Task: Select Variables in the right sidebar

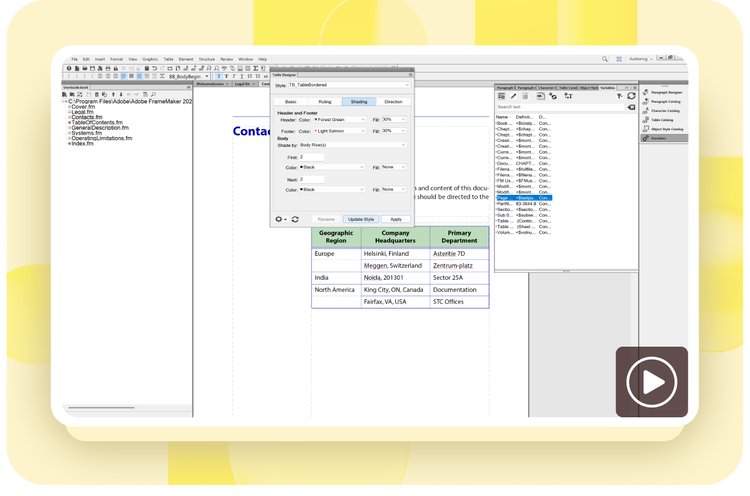Action: pos(664,138)
